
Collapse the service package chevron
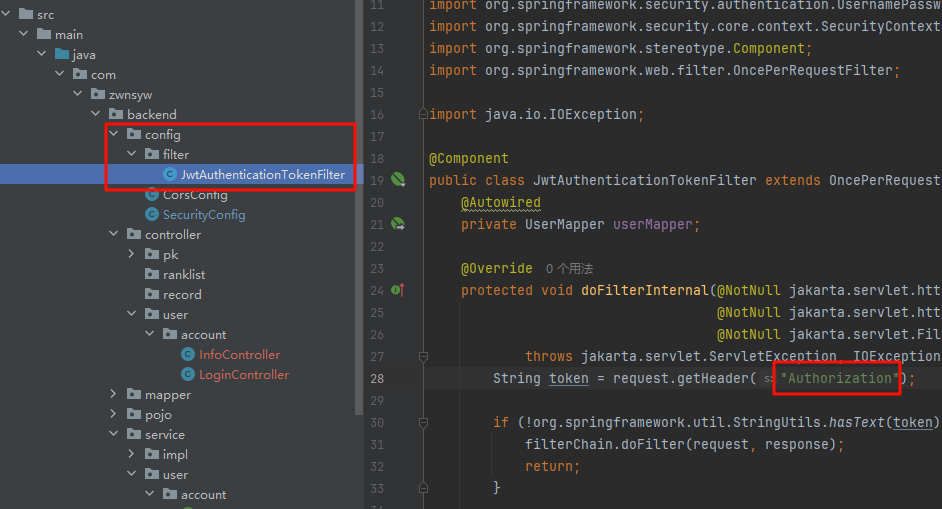coord(114,433)
